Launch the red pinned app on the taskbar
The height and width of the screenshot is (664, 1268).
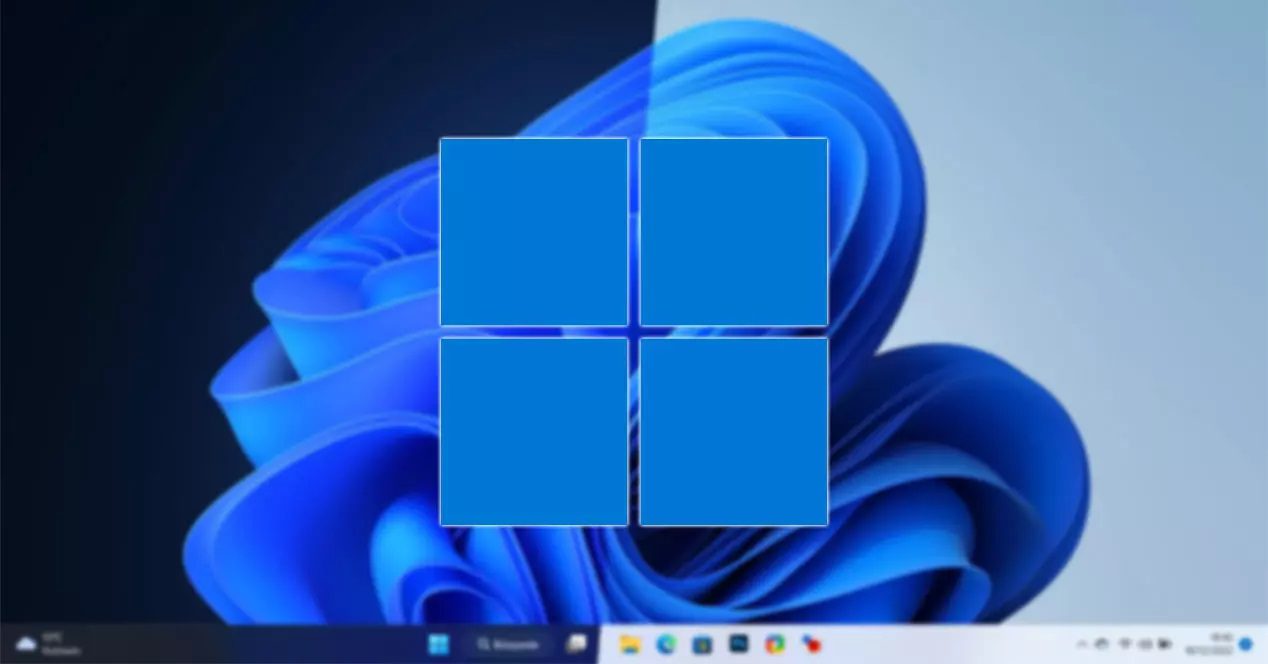click(811, 644)
